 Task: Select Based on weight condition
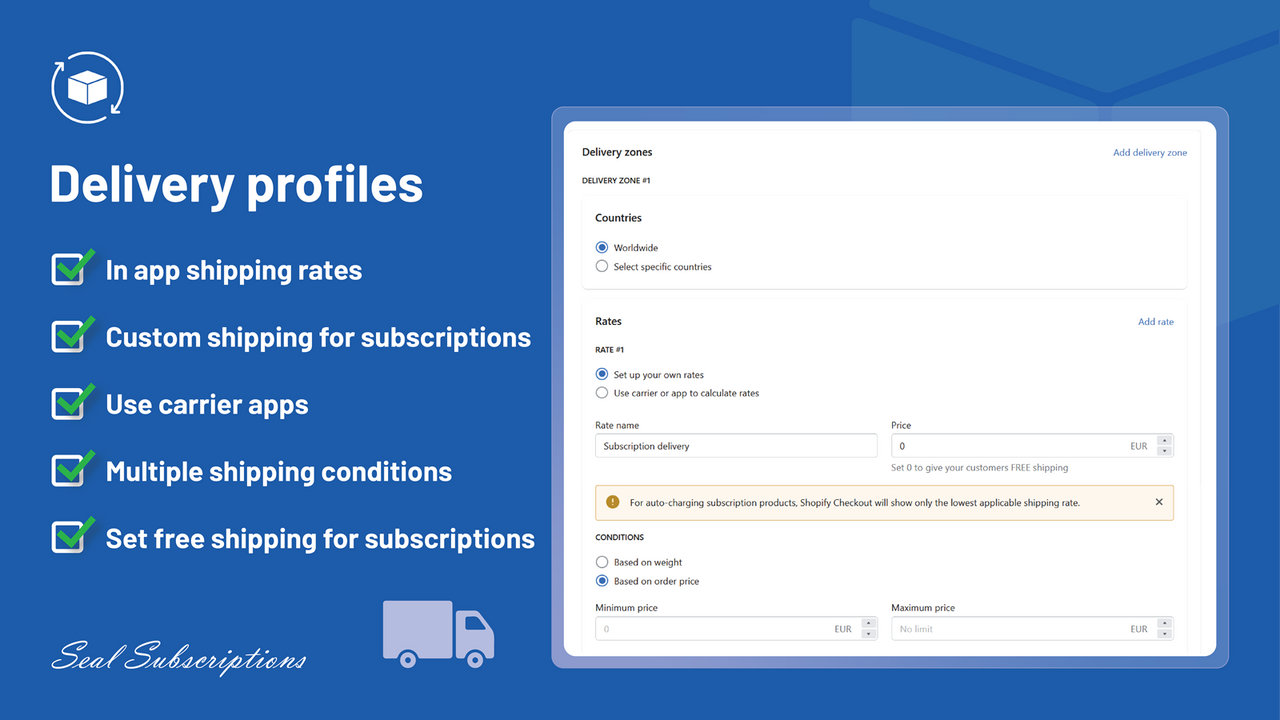(602, 562)
